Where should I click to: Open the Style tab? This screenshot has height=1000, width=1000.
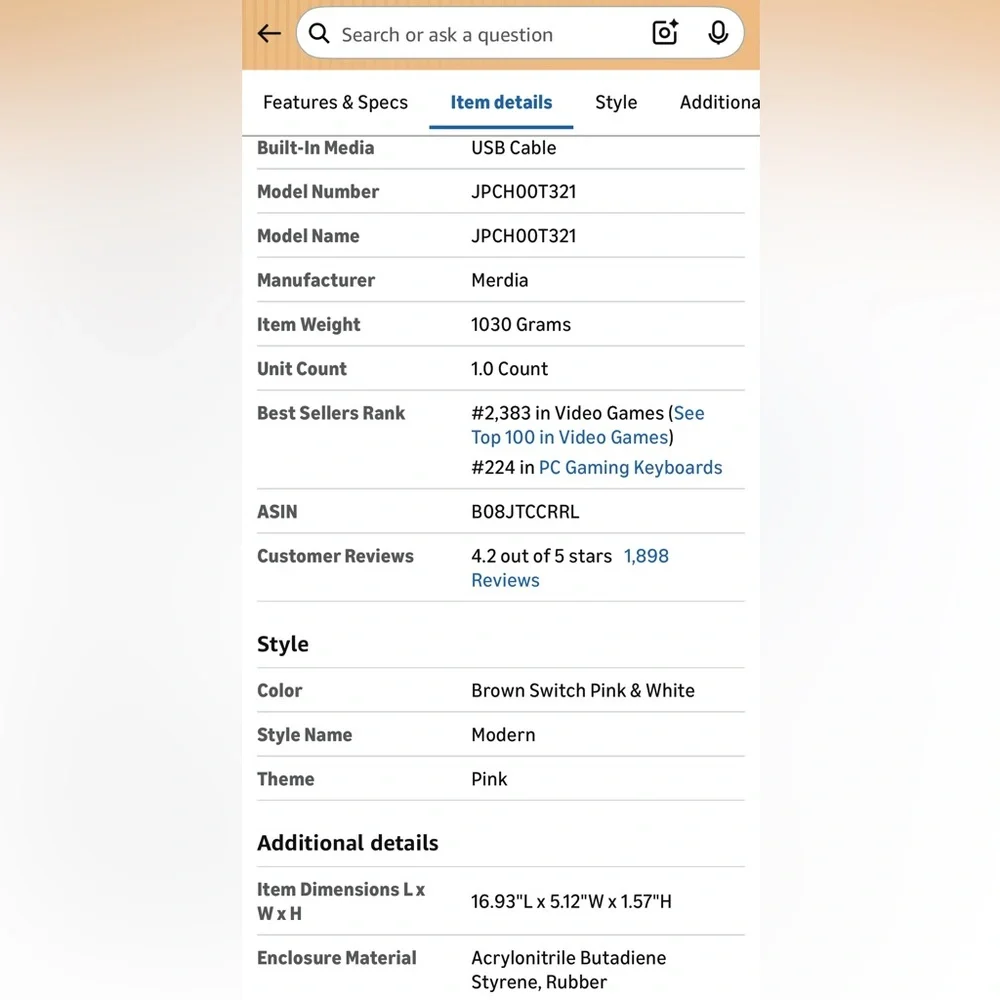pyautogui.click(x=616, y=102)
